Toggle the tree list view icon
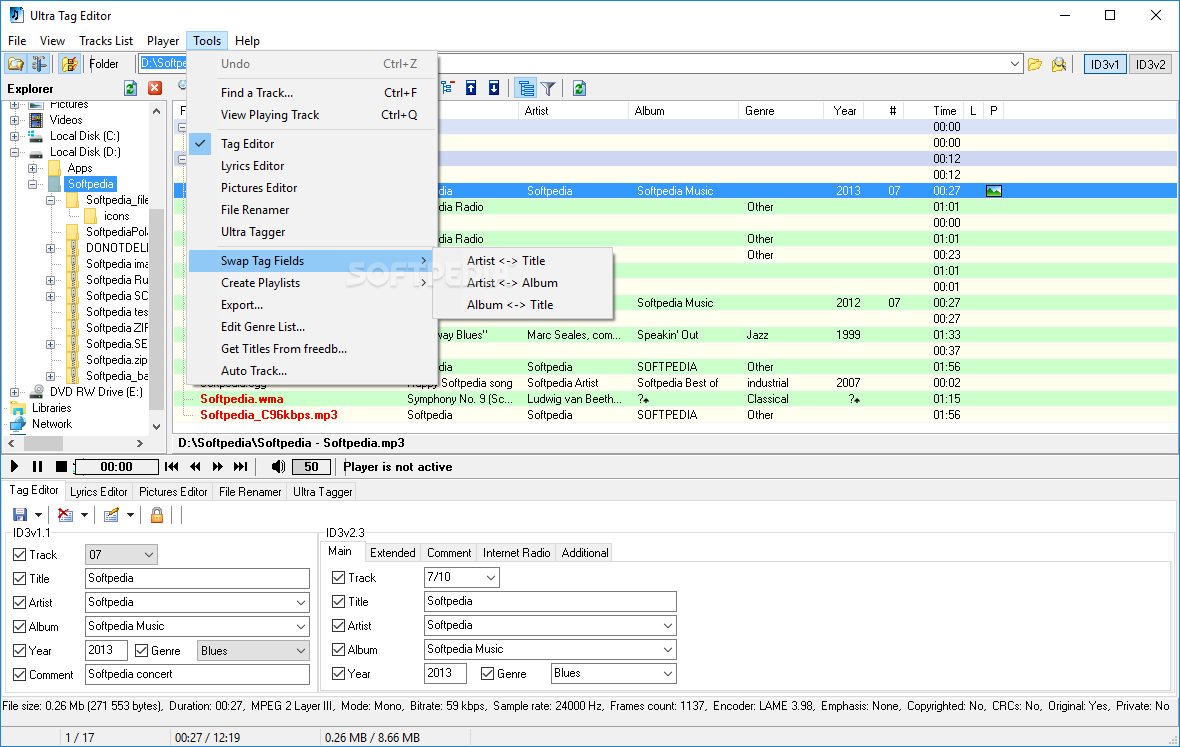Screen dimensions: 1180x747 (526, 88)
